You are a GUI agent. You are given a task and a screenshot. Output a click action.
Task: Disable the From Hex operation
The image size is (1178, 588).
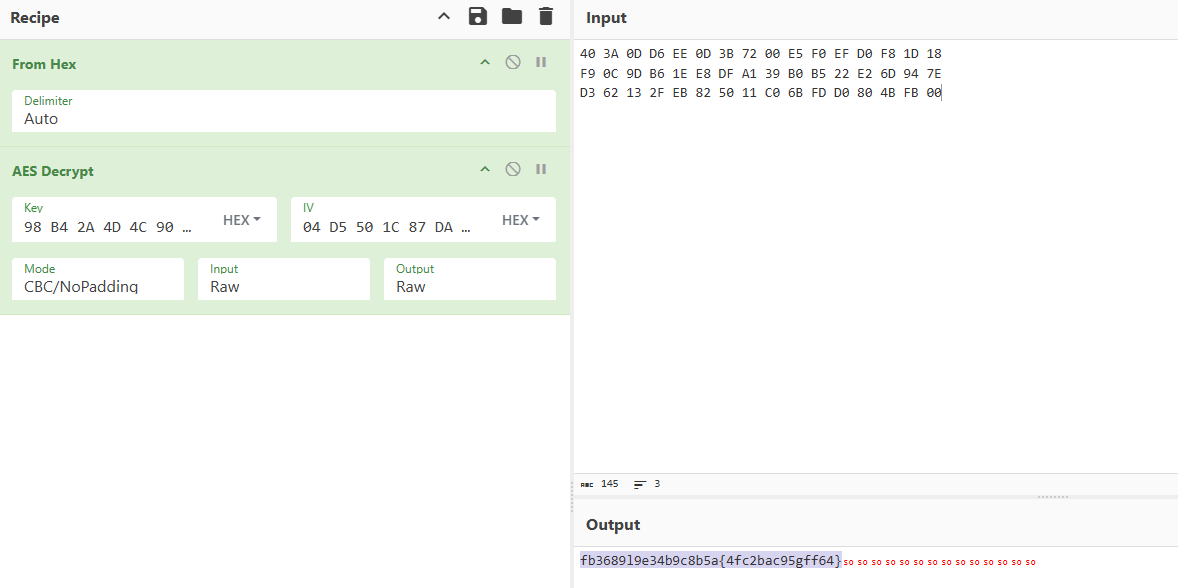(x=513, y=62)
